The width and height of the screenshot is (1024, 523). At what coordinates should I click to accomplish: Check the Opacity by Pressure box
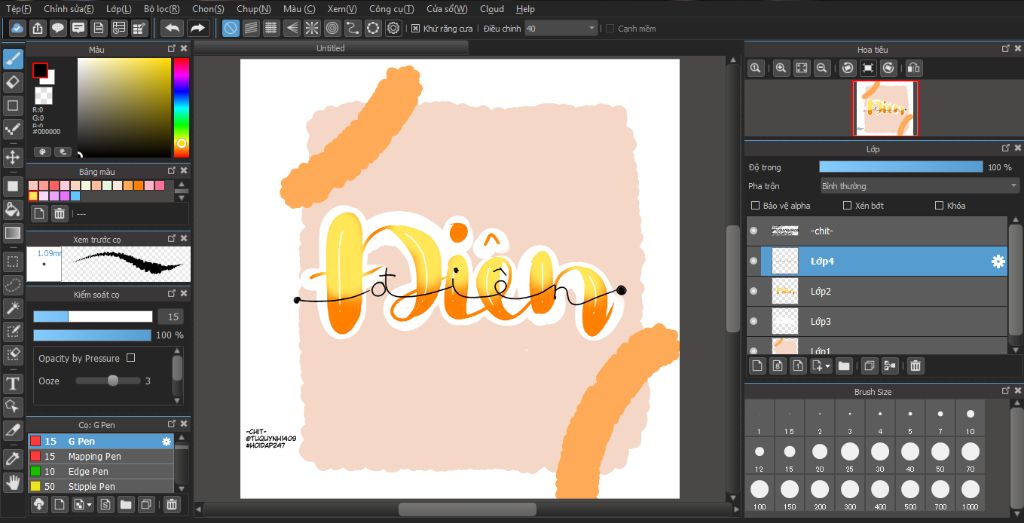pyautogui.click(x=131, y=358)
